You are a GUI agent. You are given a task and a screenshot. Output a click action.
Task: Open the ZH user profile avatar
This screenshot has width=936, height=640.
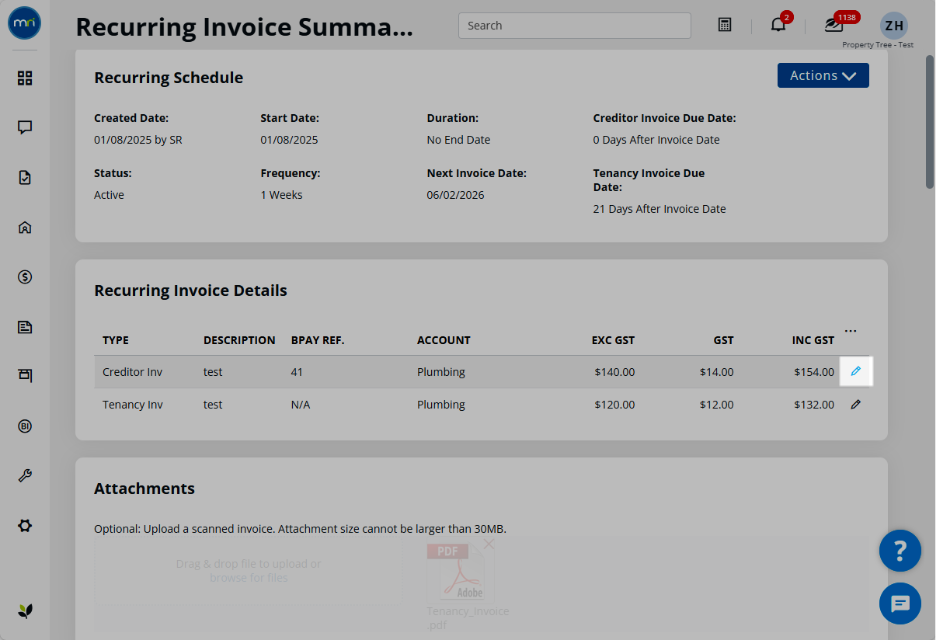coord(894,26)
